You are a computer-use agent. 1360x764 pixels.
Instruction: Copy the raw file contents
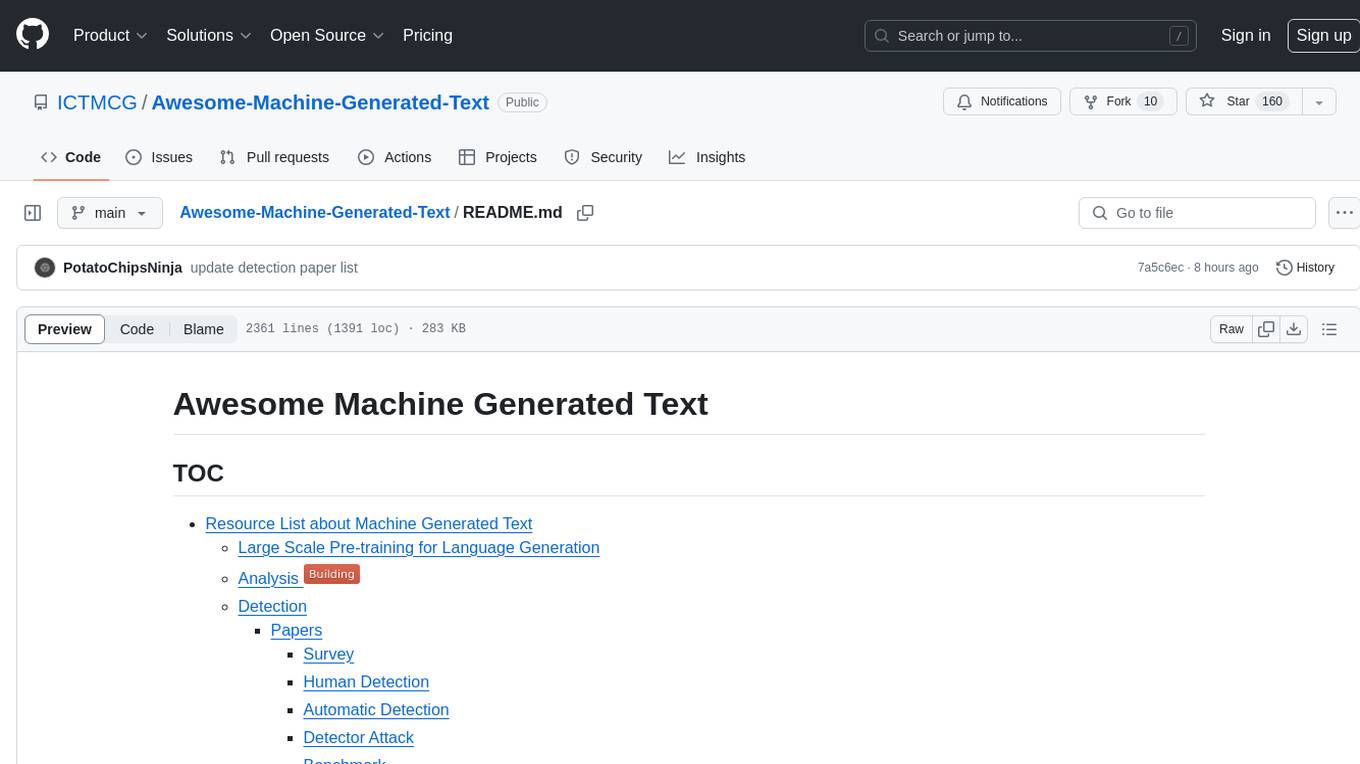tap(1266, 329)
